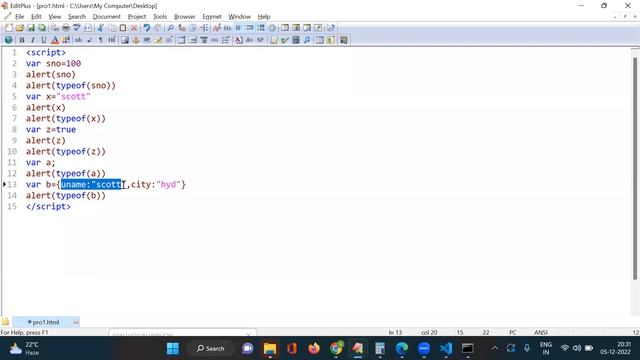Click the Save All icon
The width and height of the screenshot is (640, 360).
coord(42,28)
